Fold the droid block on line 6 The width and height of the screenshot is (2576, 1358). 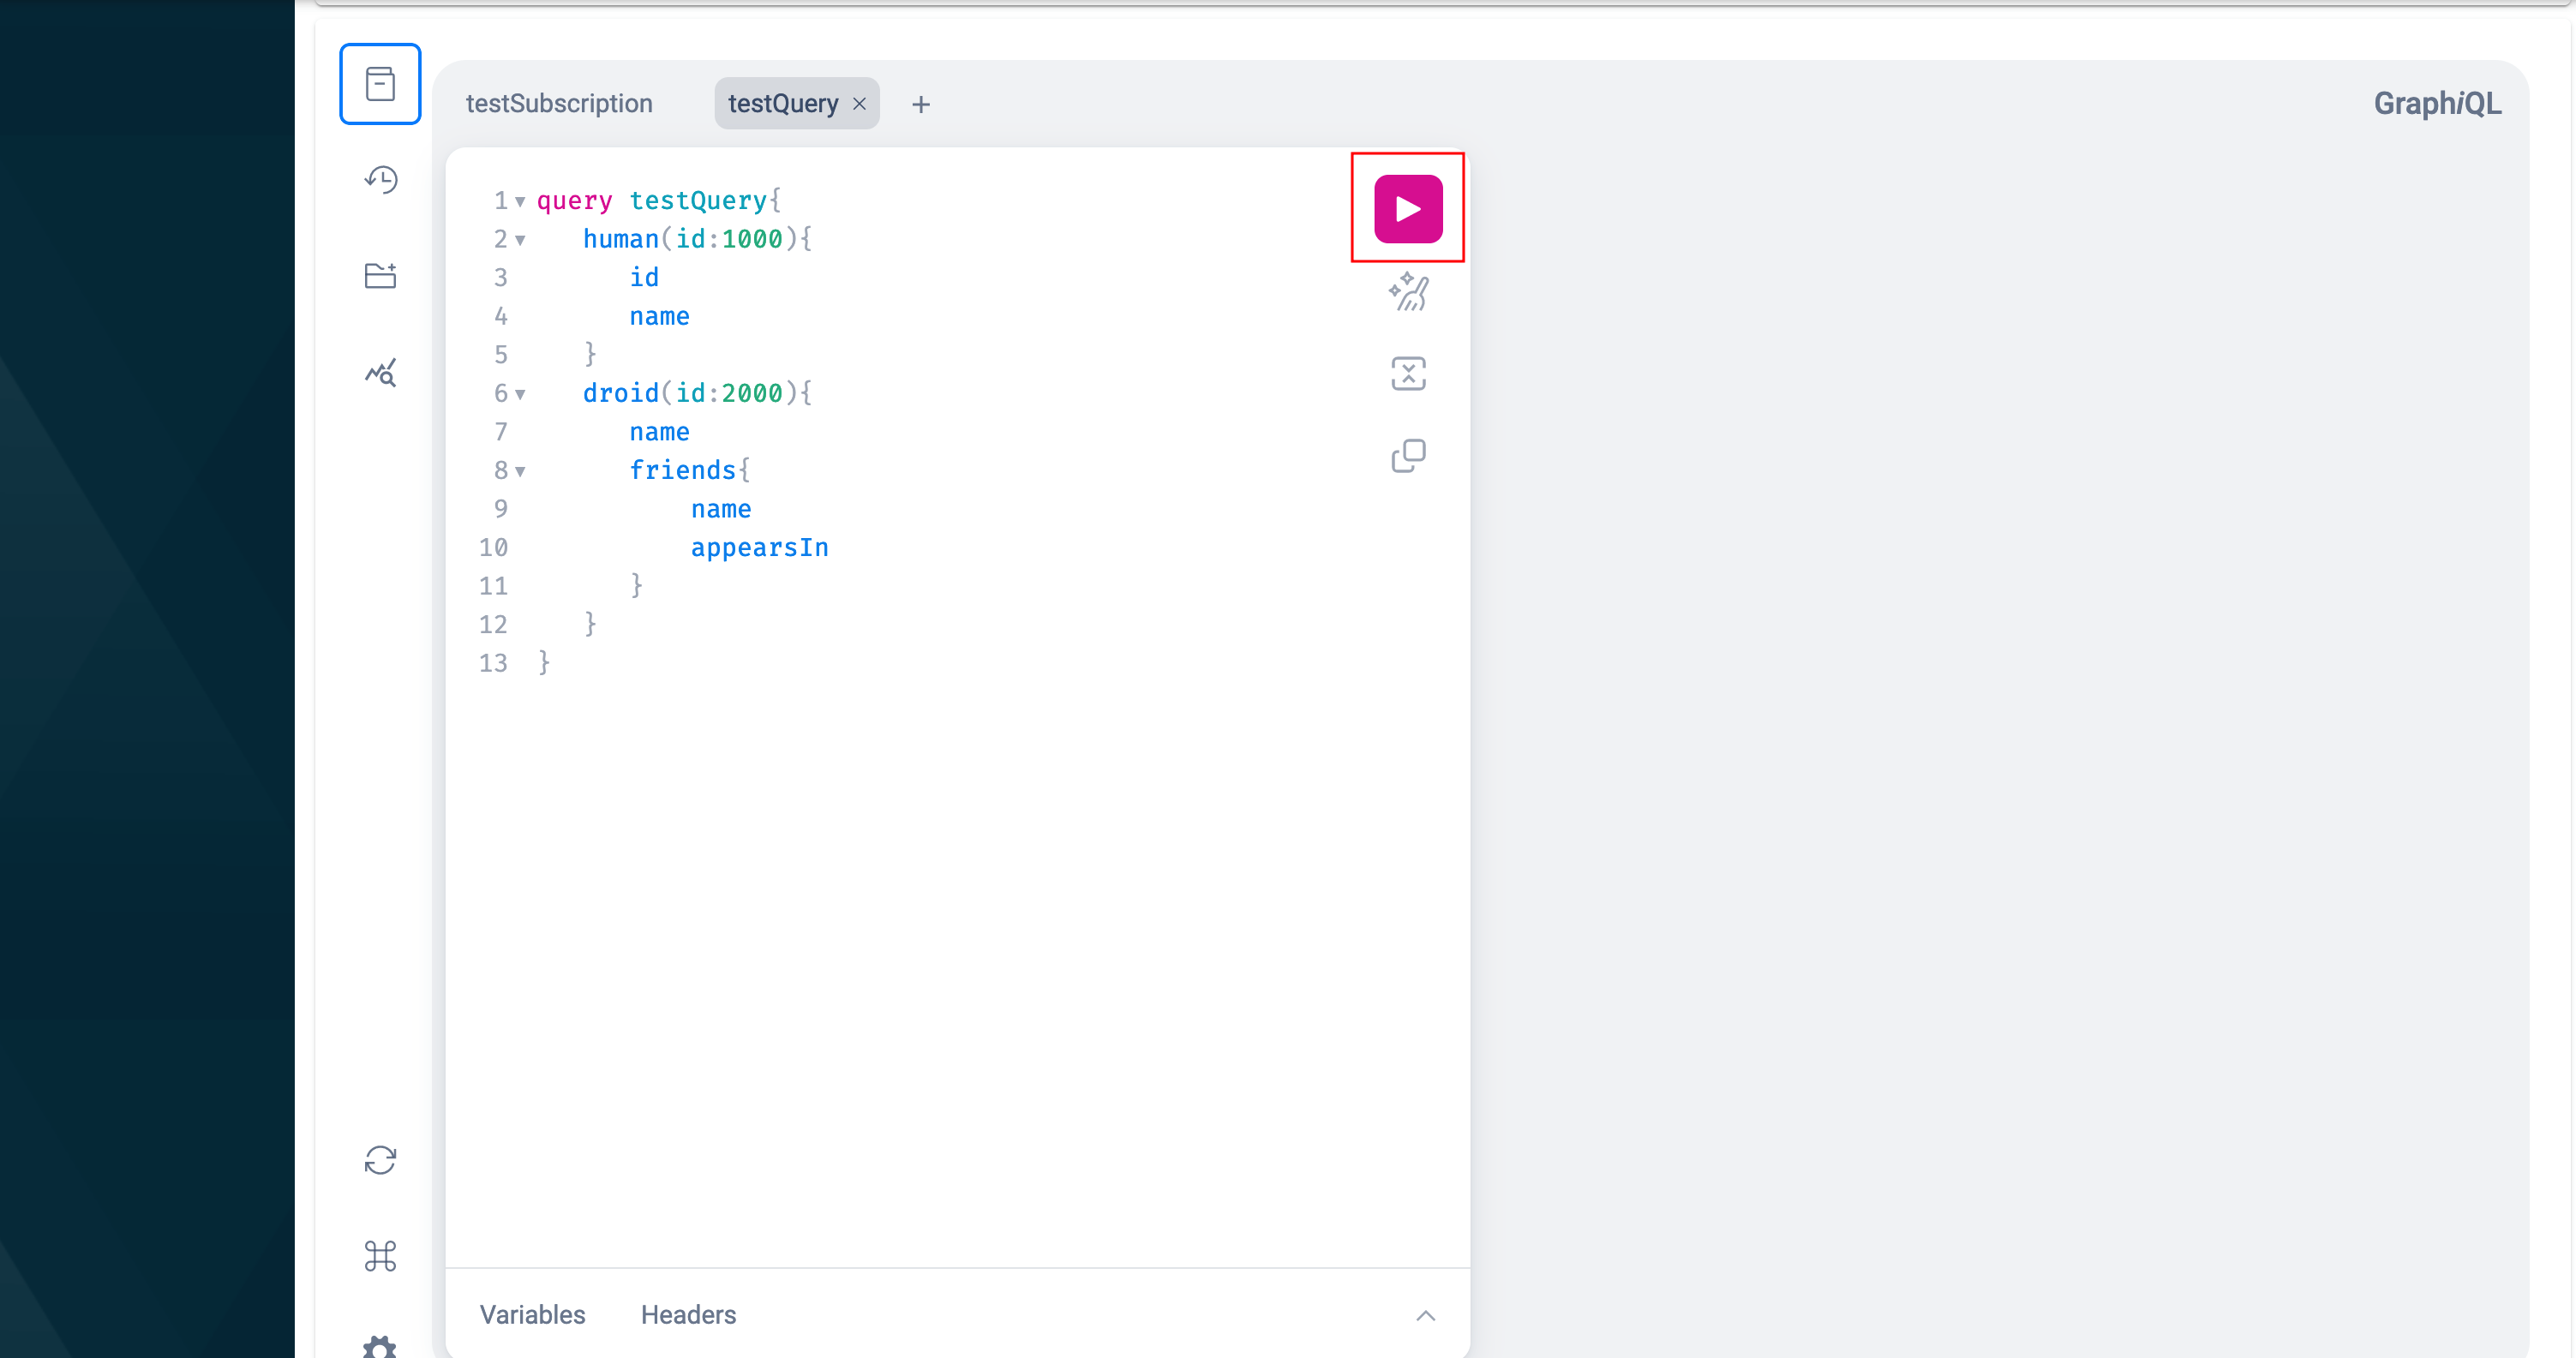[x=520, y=394]
